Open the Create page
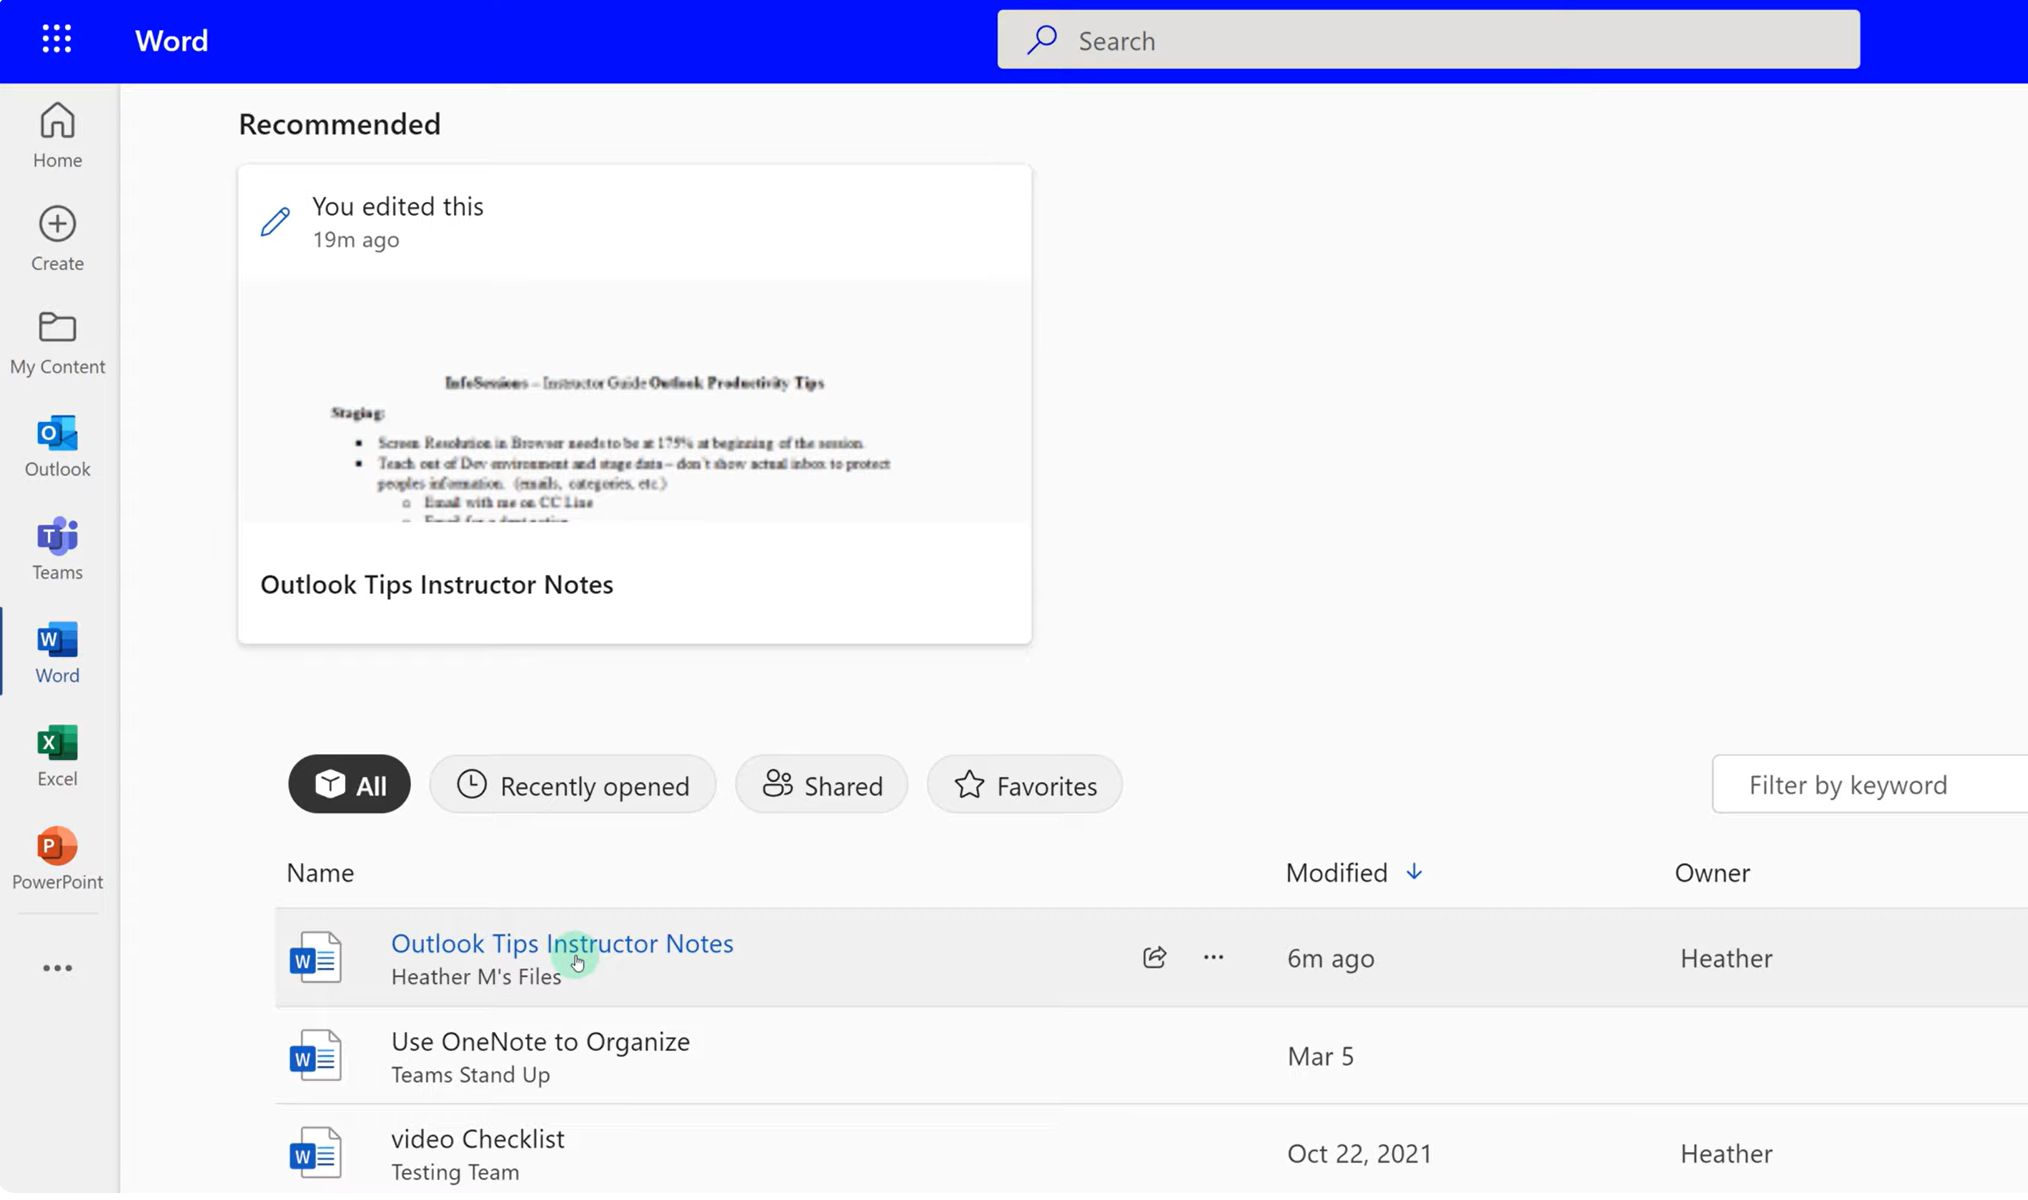 tap(57, 239)
